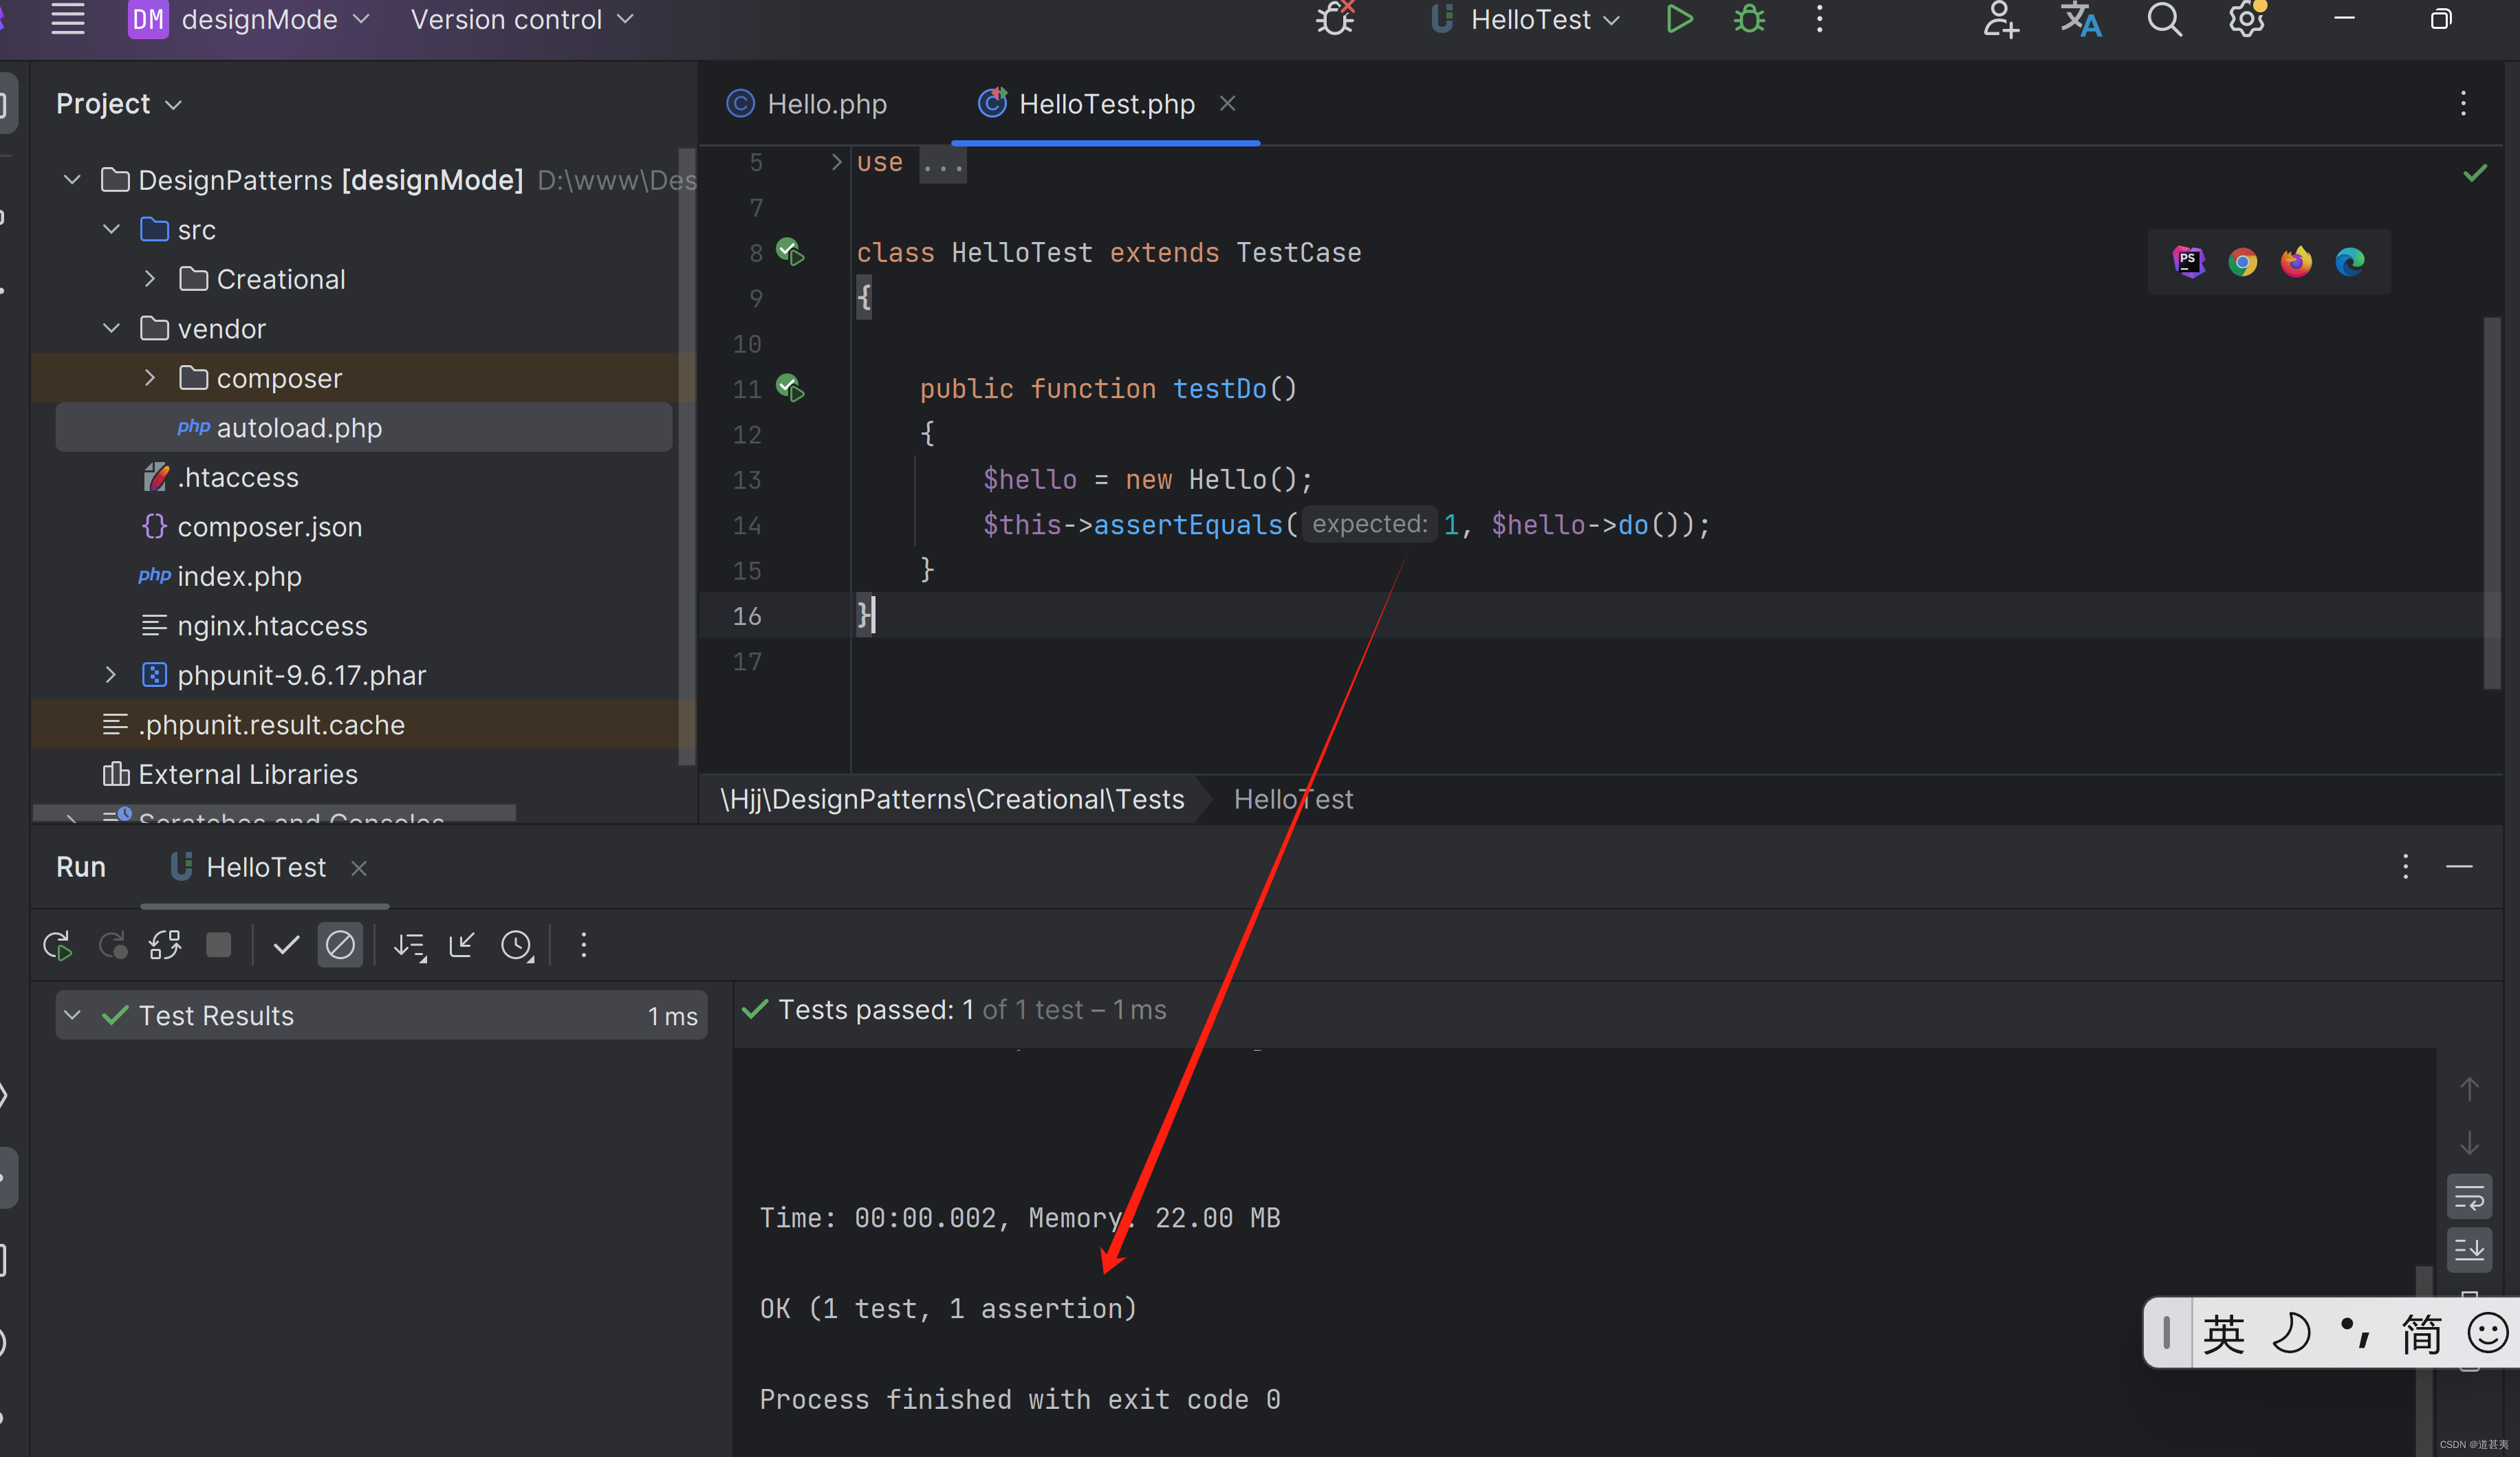Close the HelloTest.php tab

[1228, 103]
